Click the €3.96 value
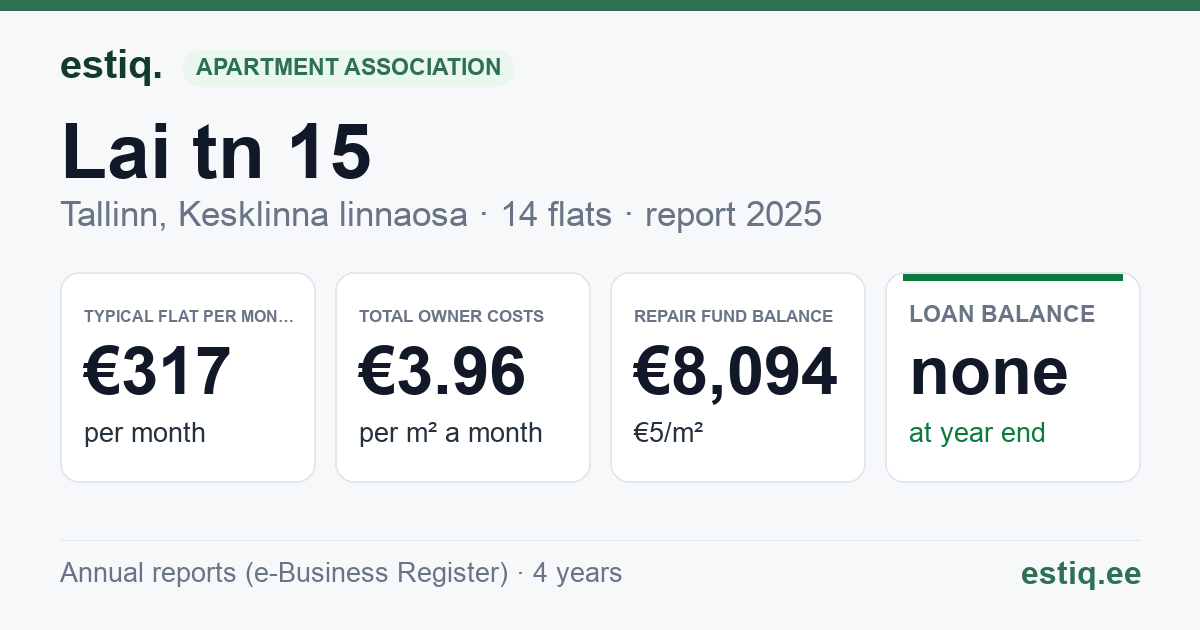1200x630 pixels. pos(442,371)
